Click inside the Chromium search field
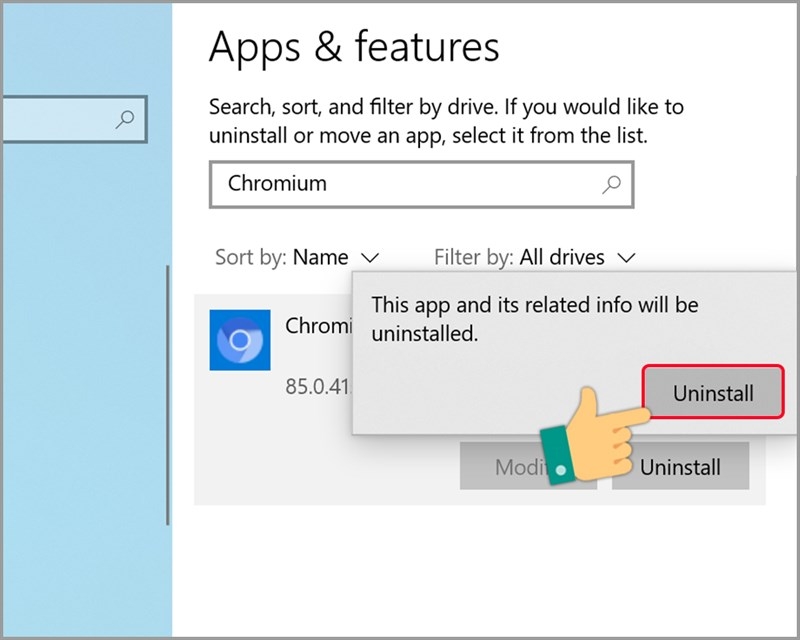 point(400,184)
